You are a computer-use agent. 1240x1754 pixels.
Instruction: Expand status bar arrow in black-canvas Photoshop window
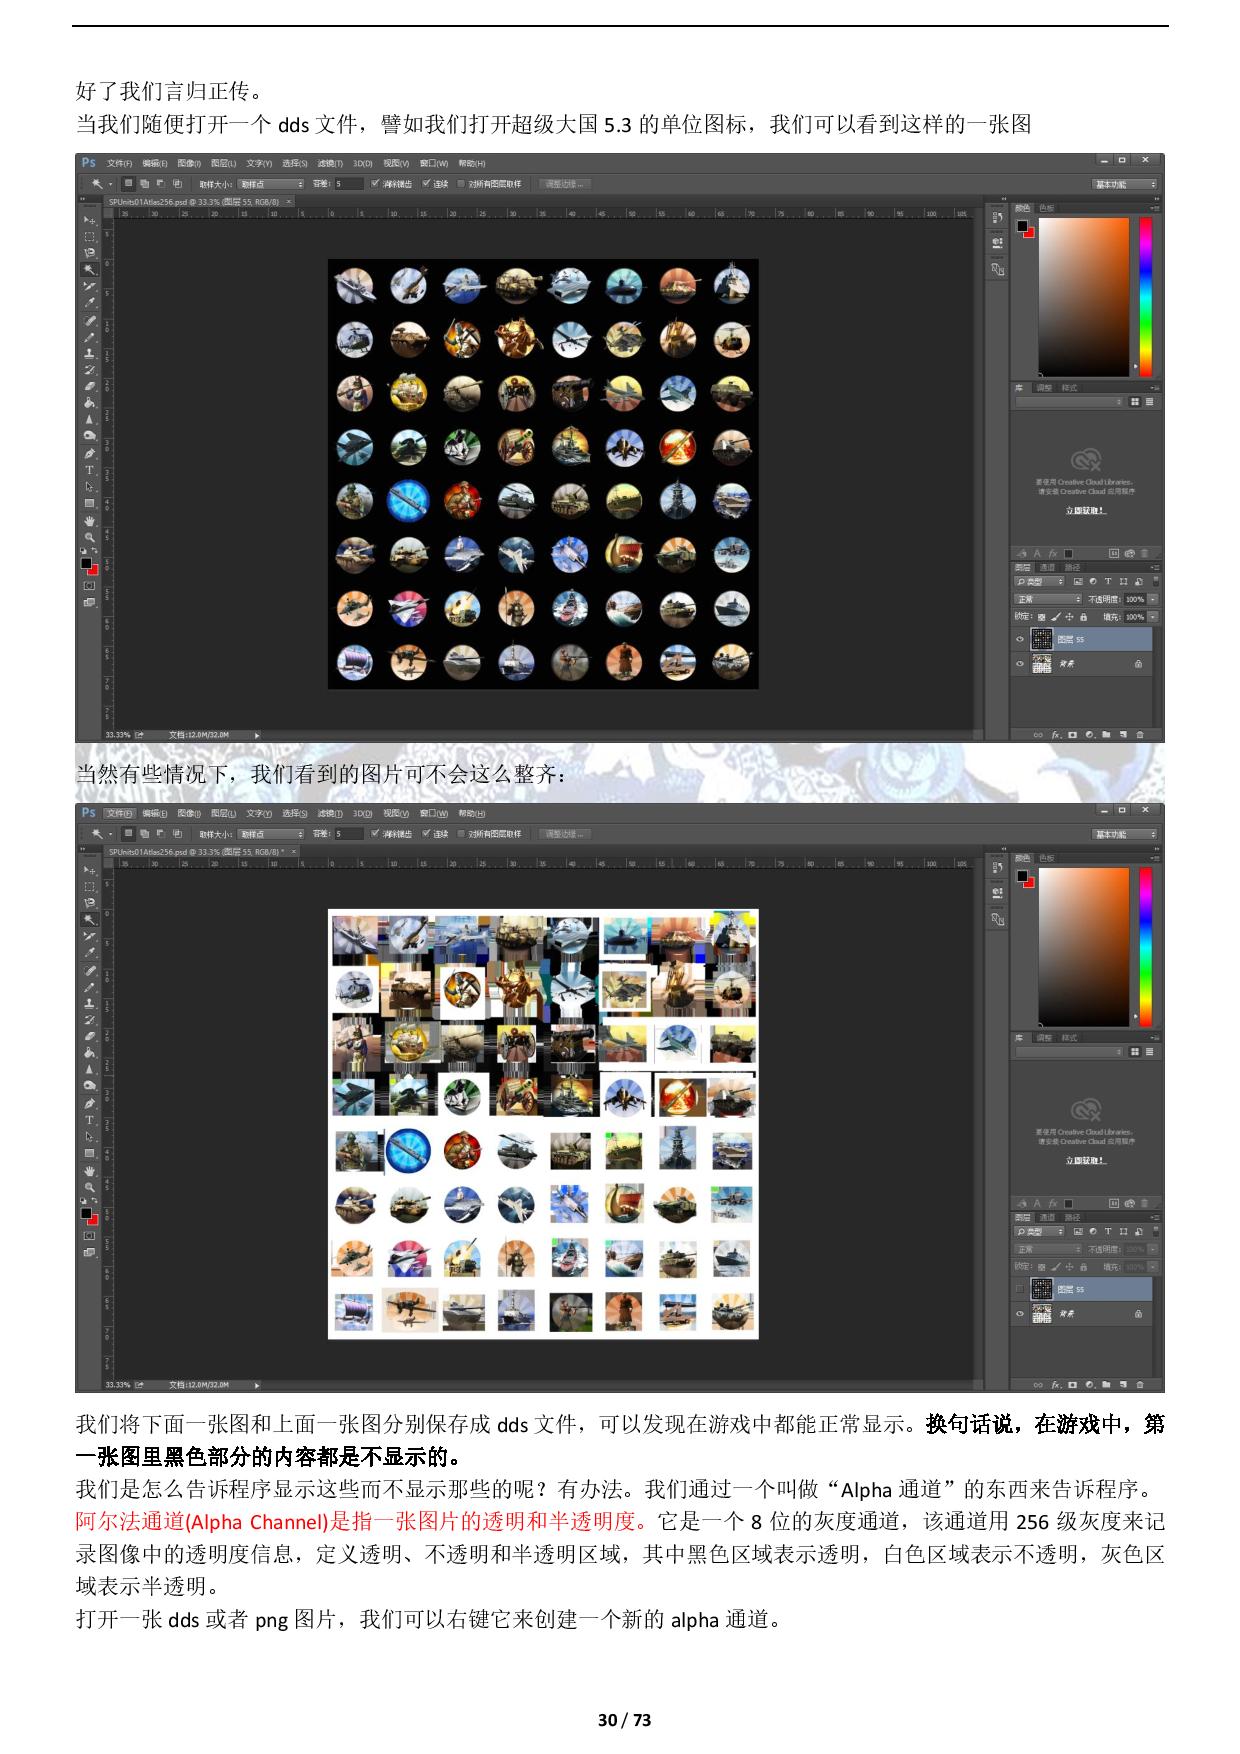tap(257, 735)
